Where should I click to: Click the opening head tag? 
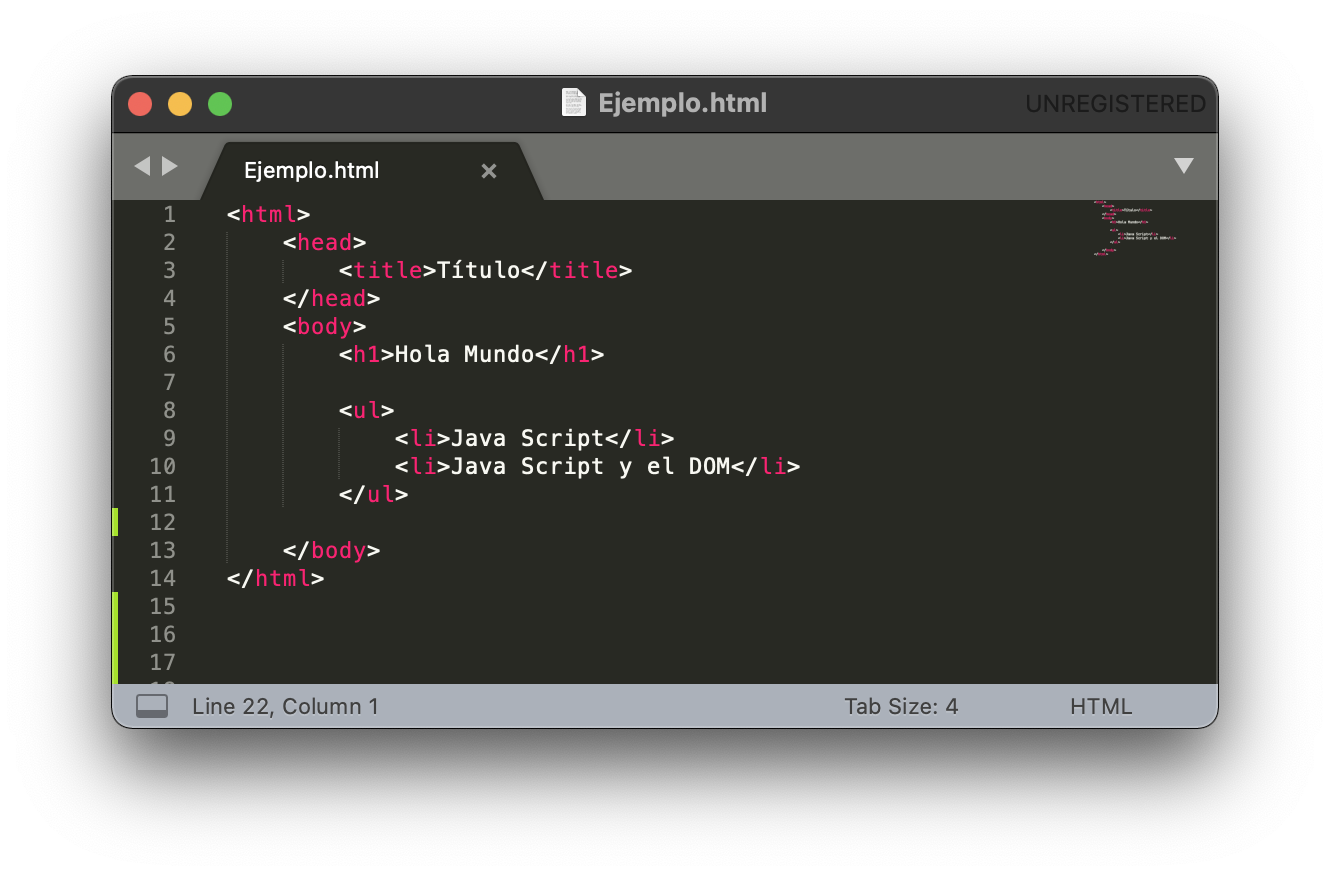(325, 242)
